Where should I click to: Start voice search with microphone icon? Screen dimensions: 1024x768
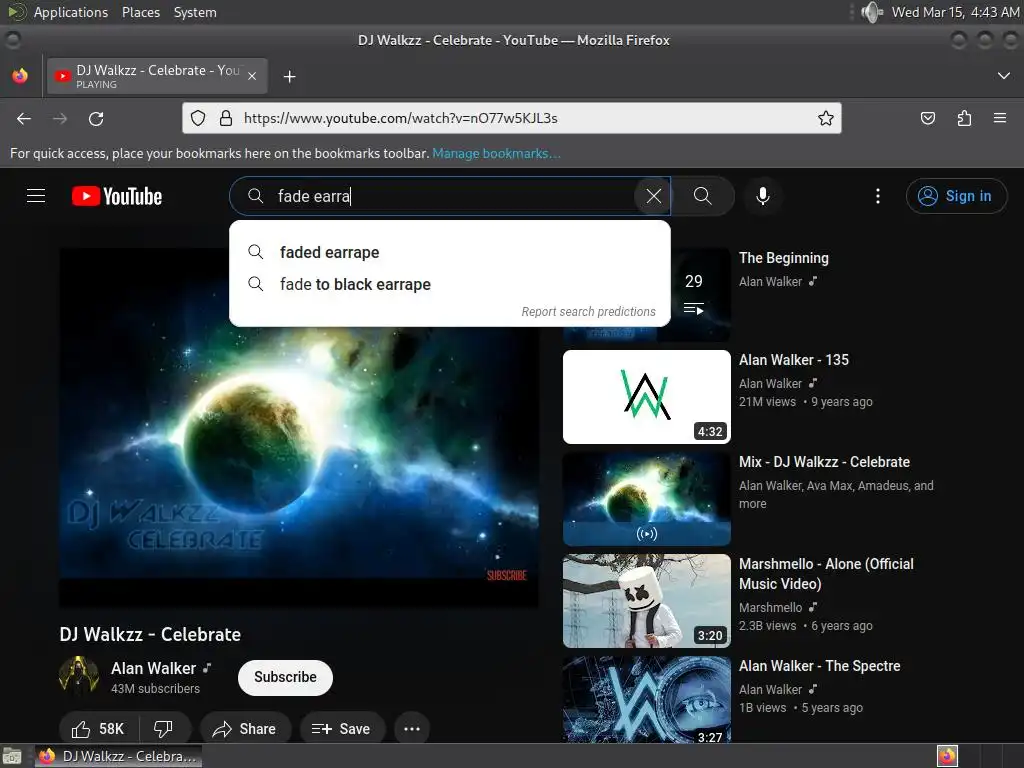(762, 196)
